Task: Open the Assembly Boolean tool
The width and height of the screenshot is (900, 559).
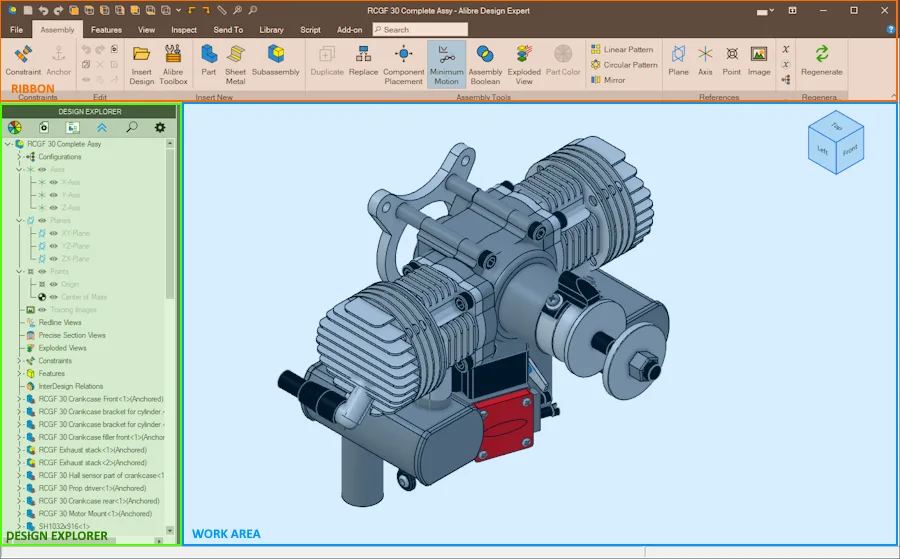Action: [485, 65]
